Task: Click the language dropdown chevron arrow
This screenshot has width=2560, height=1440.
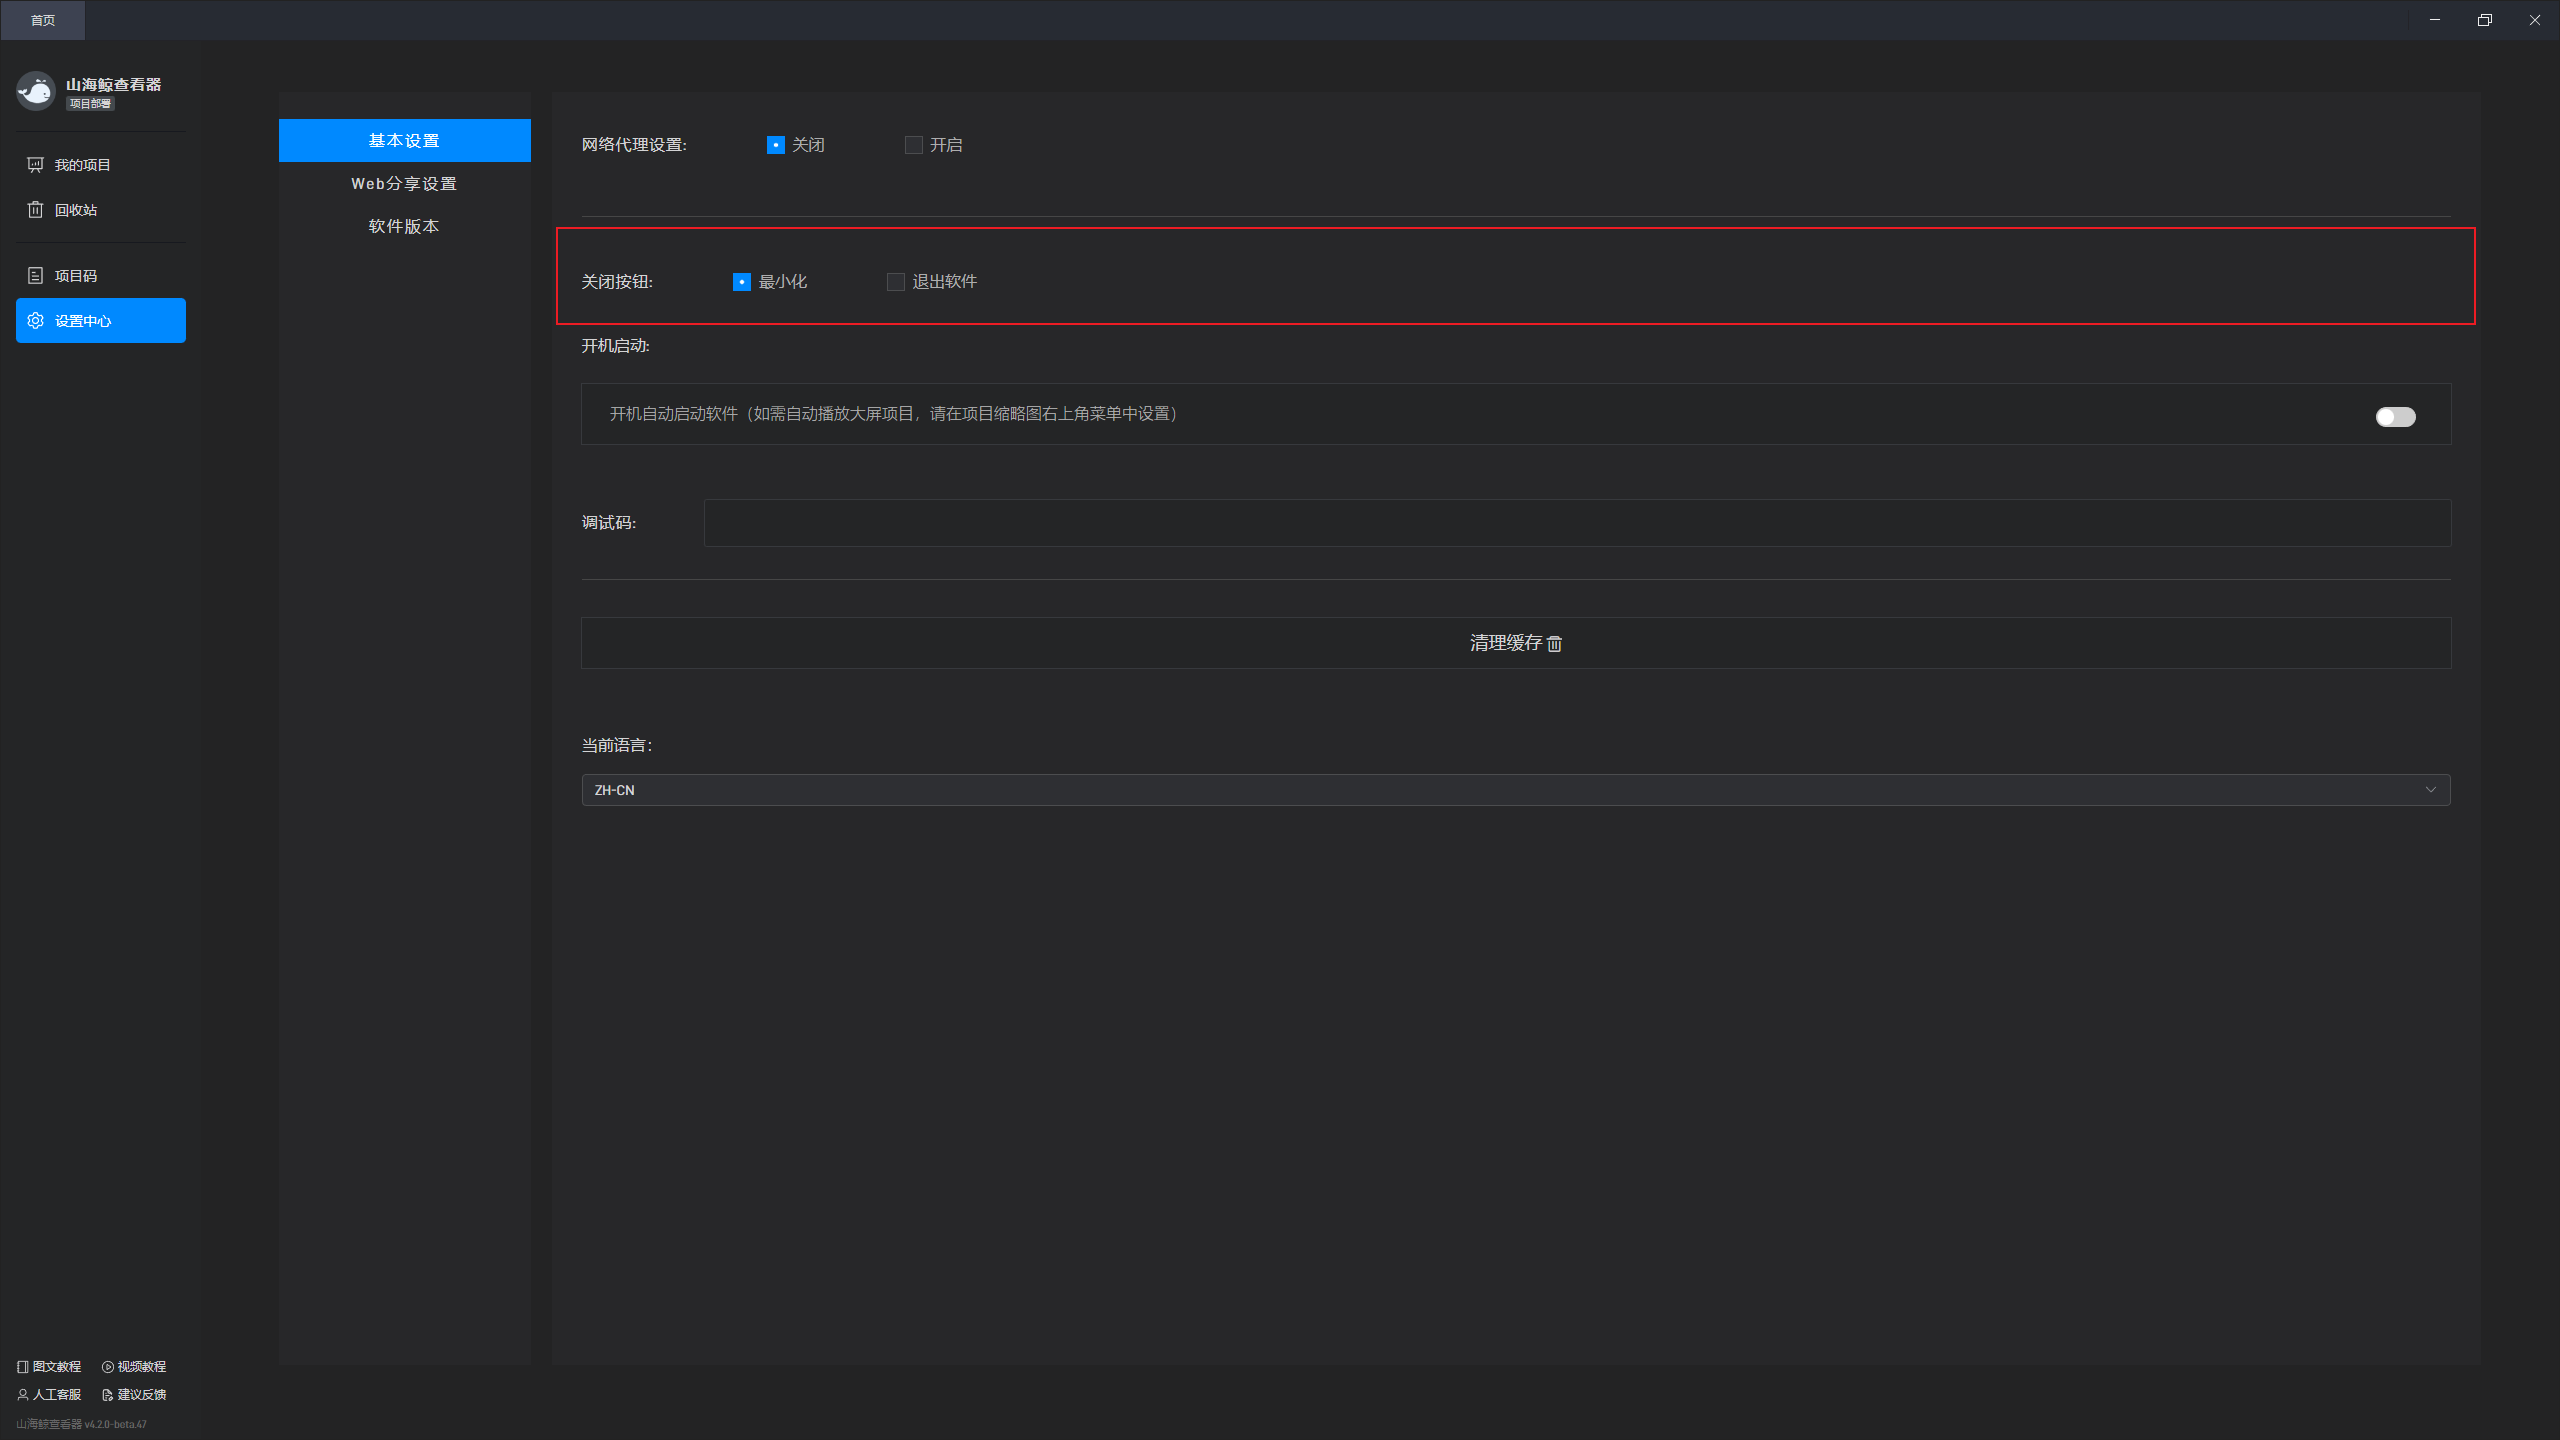Action: tap(2431, 790)
